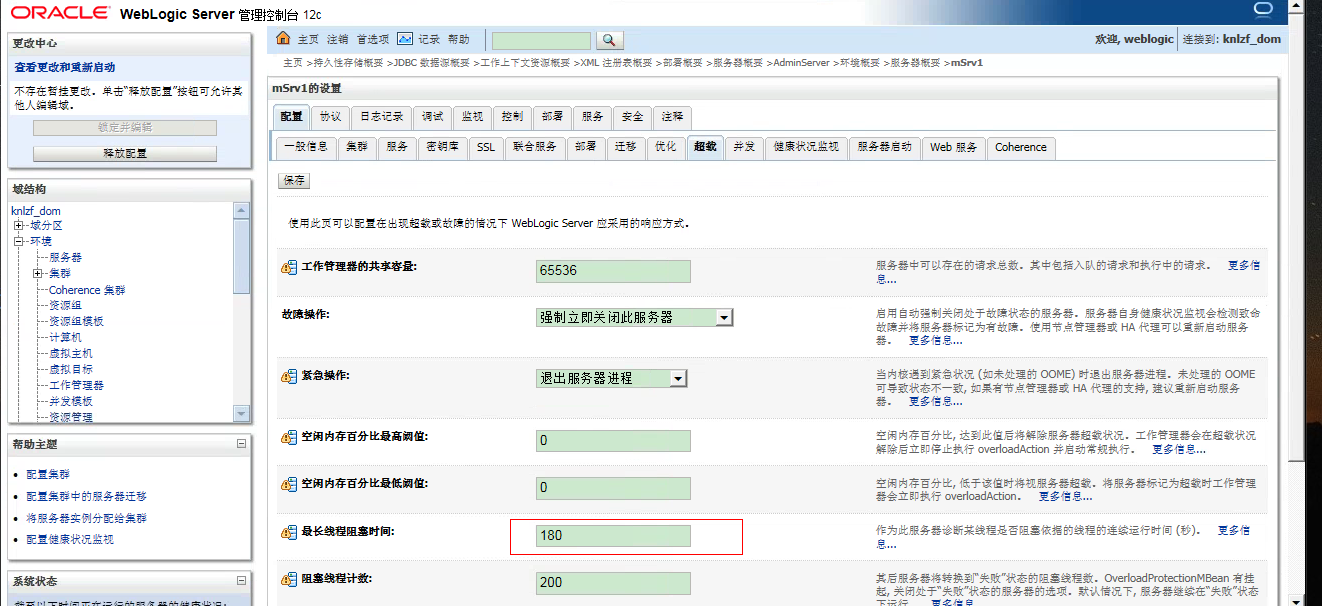Viewport: 1322px width, 606px height.
Task: Click the 查看更改和重新启动 link
Action: [x=65, y=67]
